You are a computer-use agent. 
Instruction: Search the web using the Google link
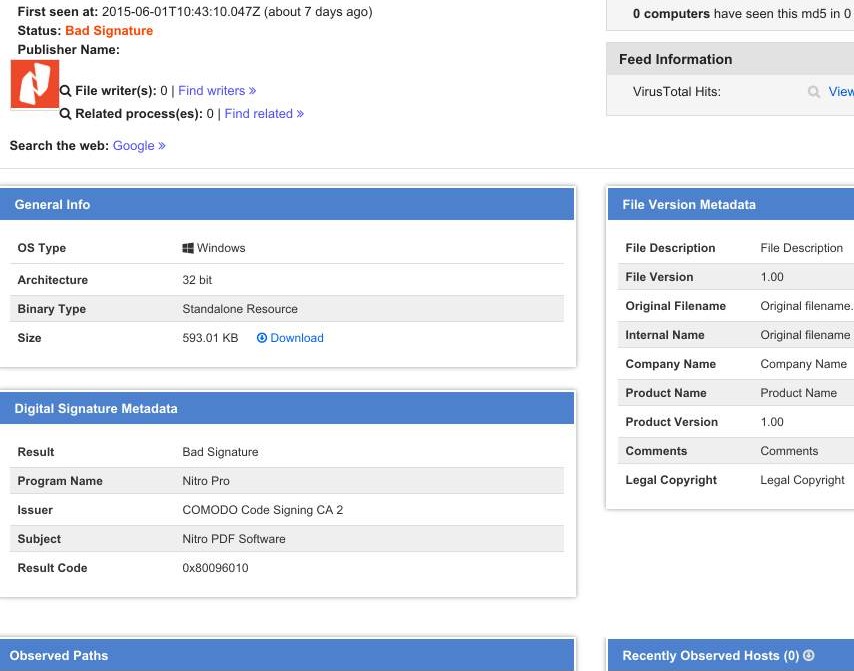coord(139,146)
